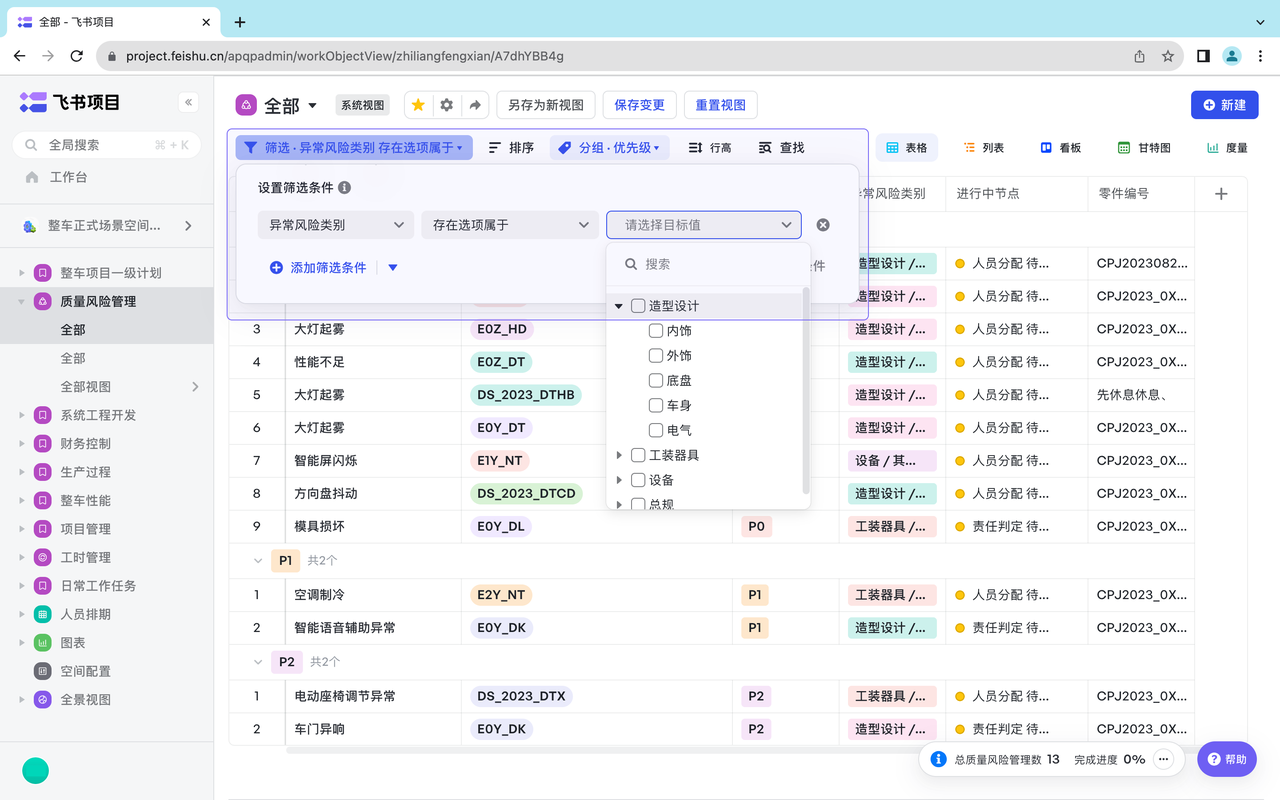Check the 车身 checkbox
This screenshot has width=1280, height=800.
pos(656,406)
